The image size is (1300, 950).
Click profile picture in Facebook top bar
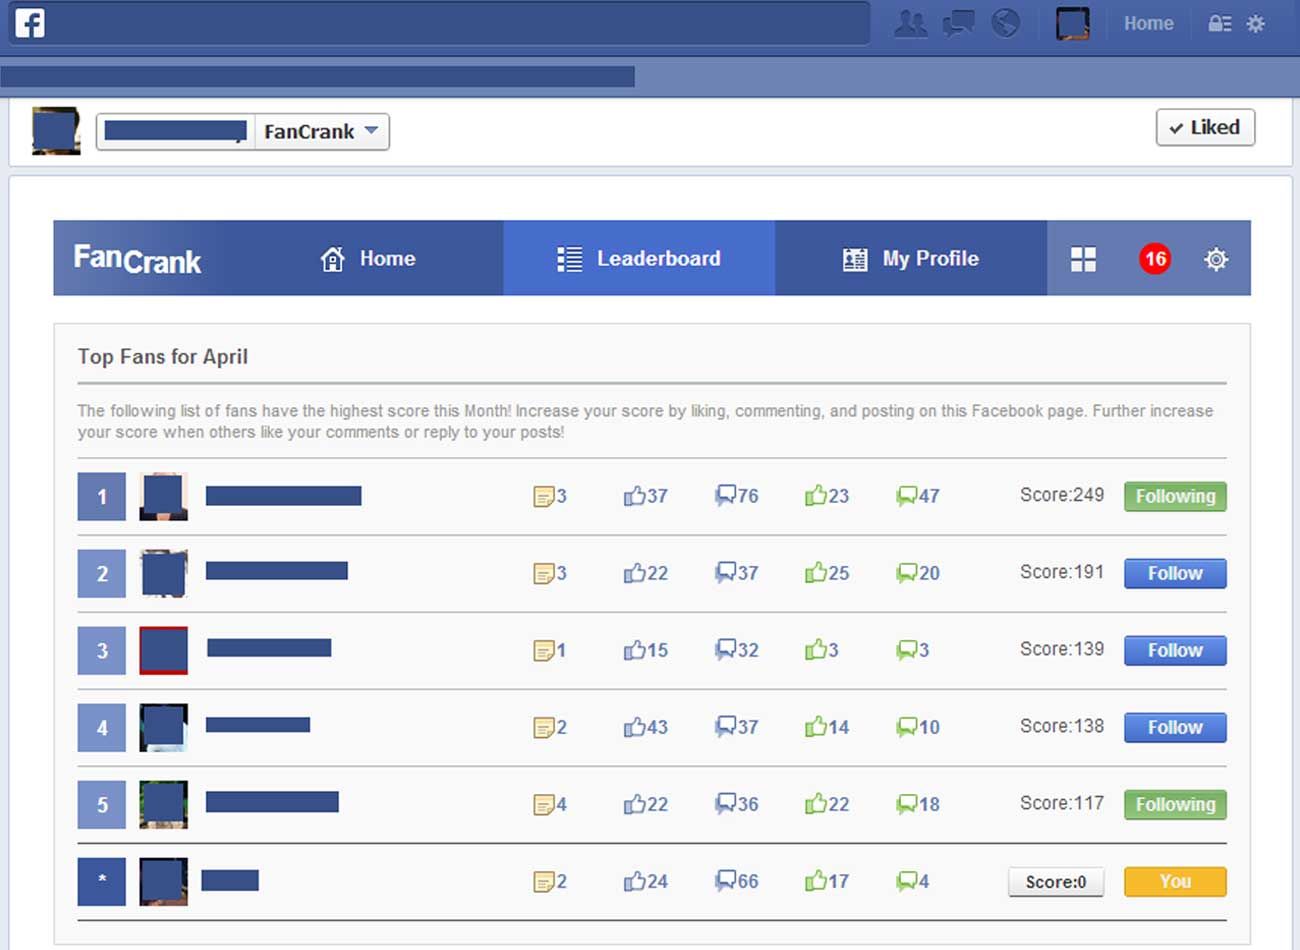(x=1073, y=23)
